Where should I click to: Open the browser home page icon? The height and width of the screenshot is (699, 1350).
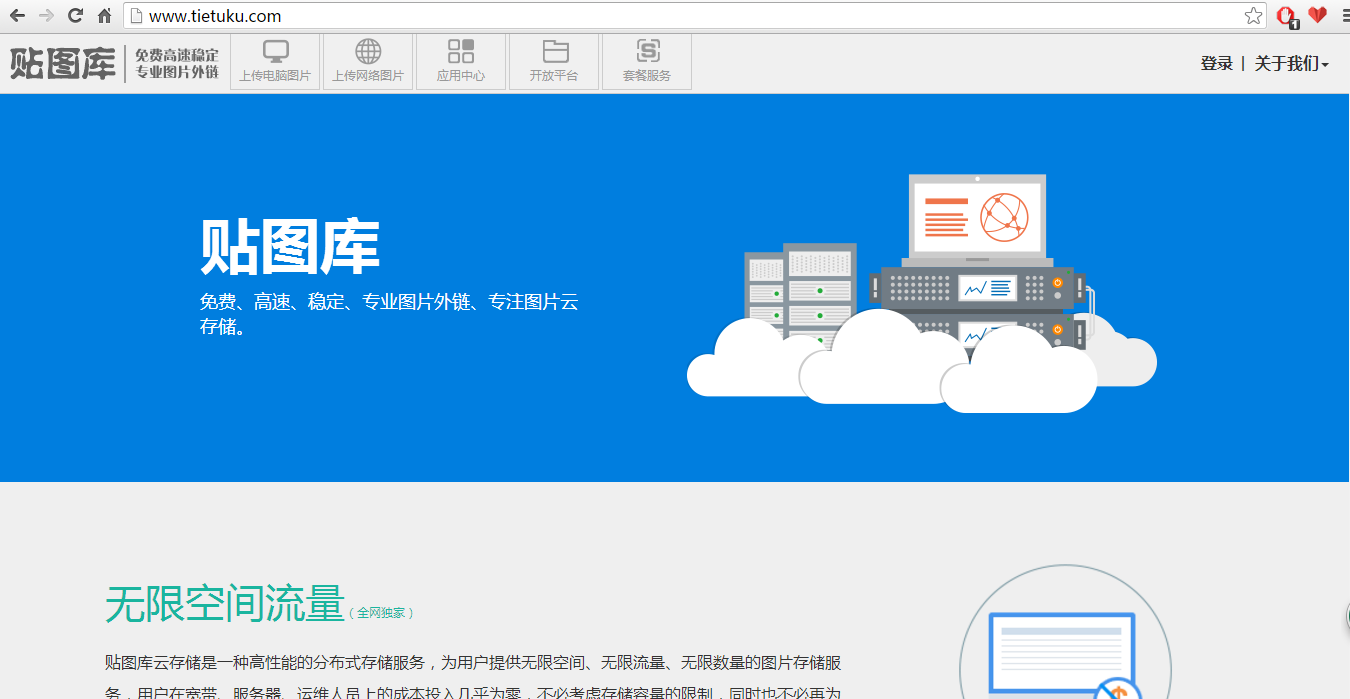coord(104,15)
